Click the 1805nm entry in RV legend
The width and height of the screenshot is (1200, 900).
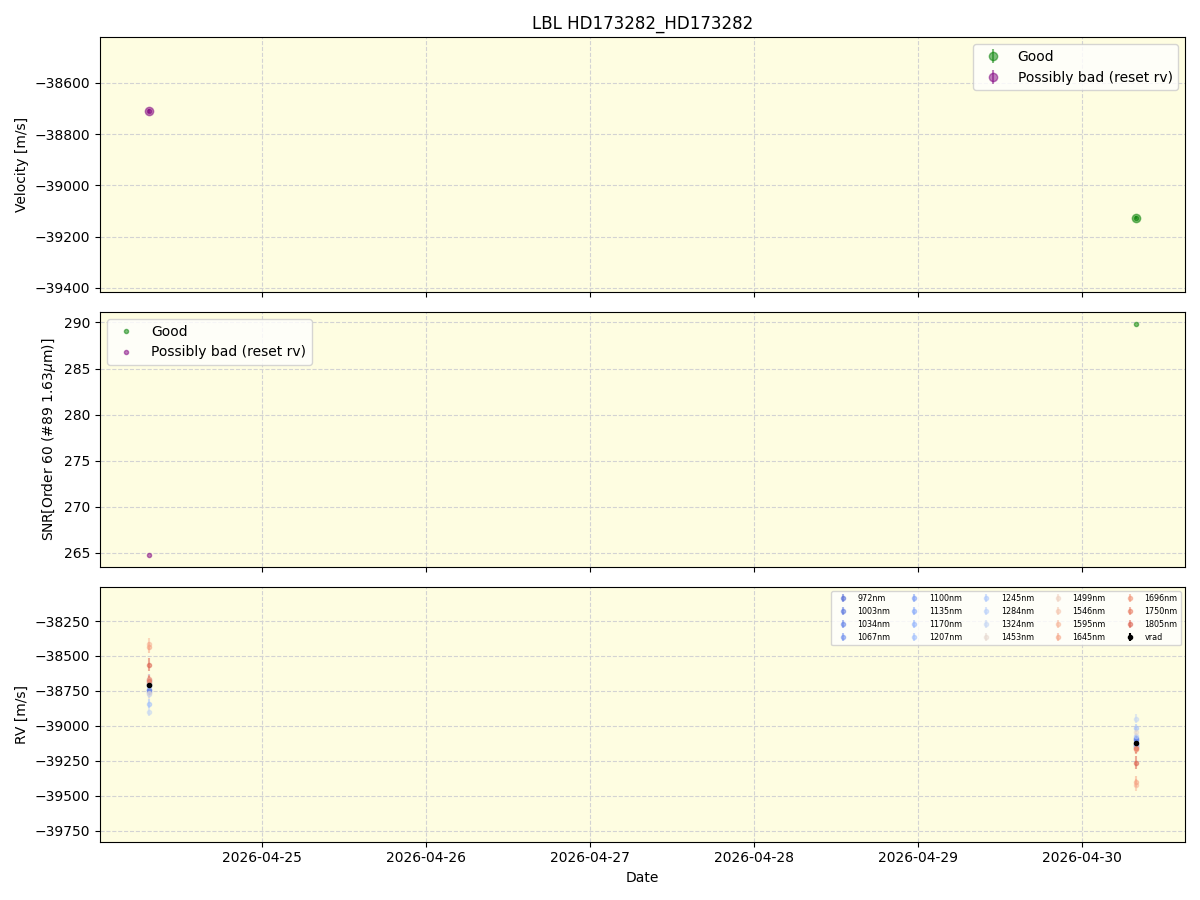1160,624
